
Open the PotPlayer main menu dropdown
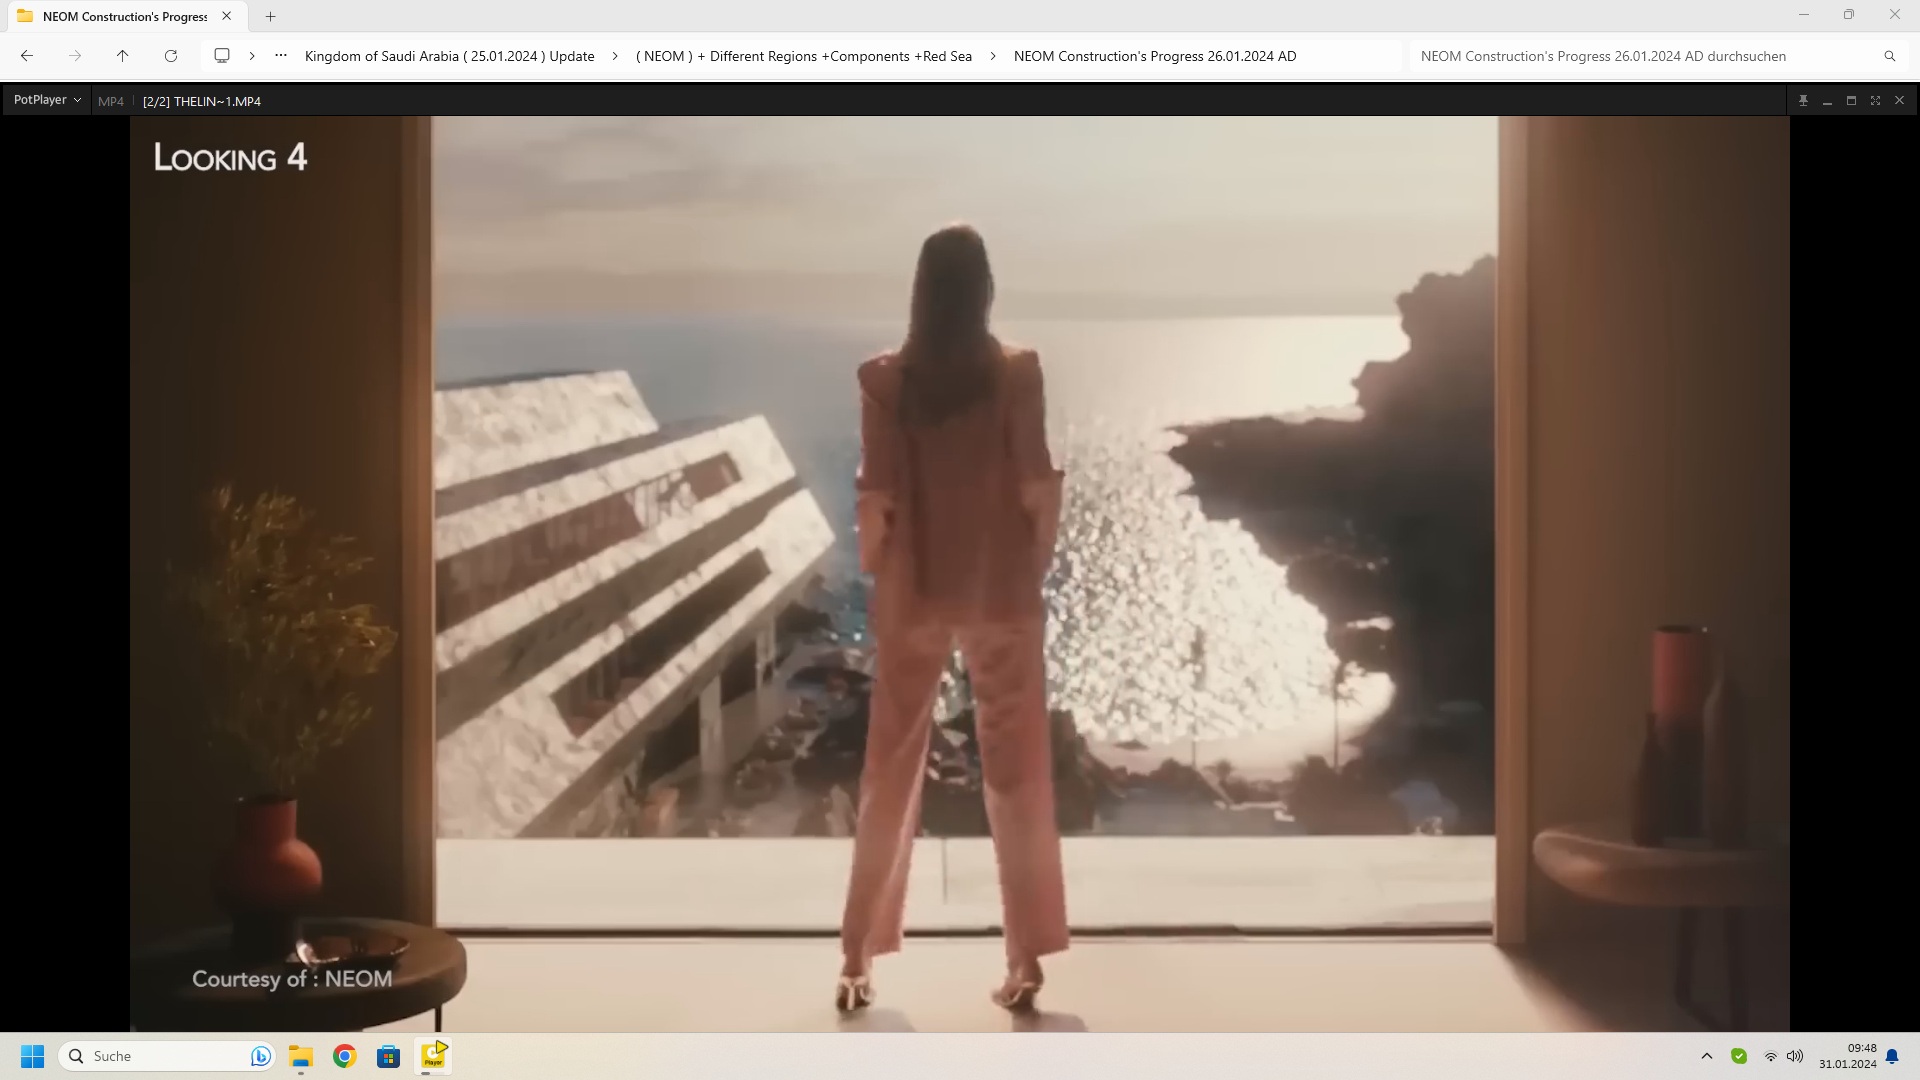point(47,100)
